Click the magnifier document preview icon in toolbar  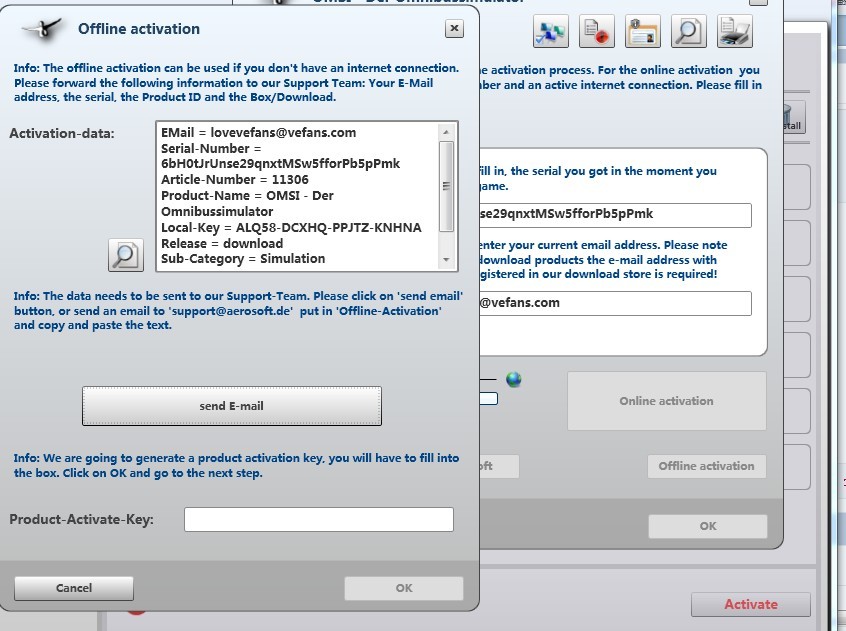click(x=688, y=31)
